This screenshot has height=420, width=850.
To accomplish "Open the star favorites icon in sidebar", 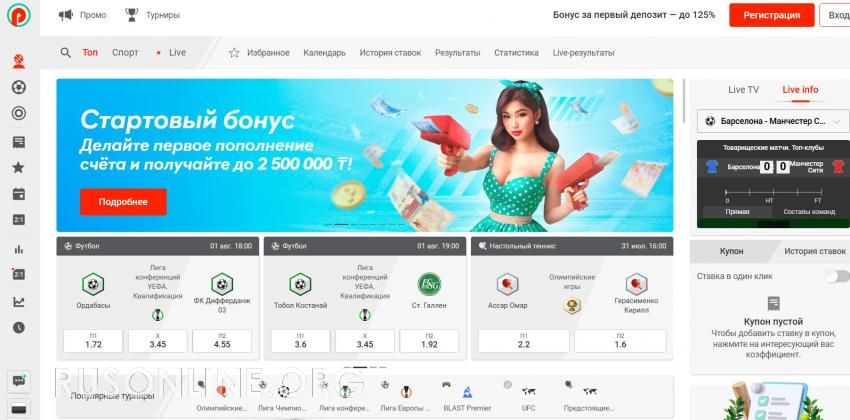I will tap(18, 167).
